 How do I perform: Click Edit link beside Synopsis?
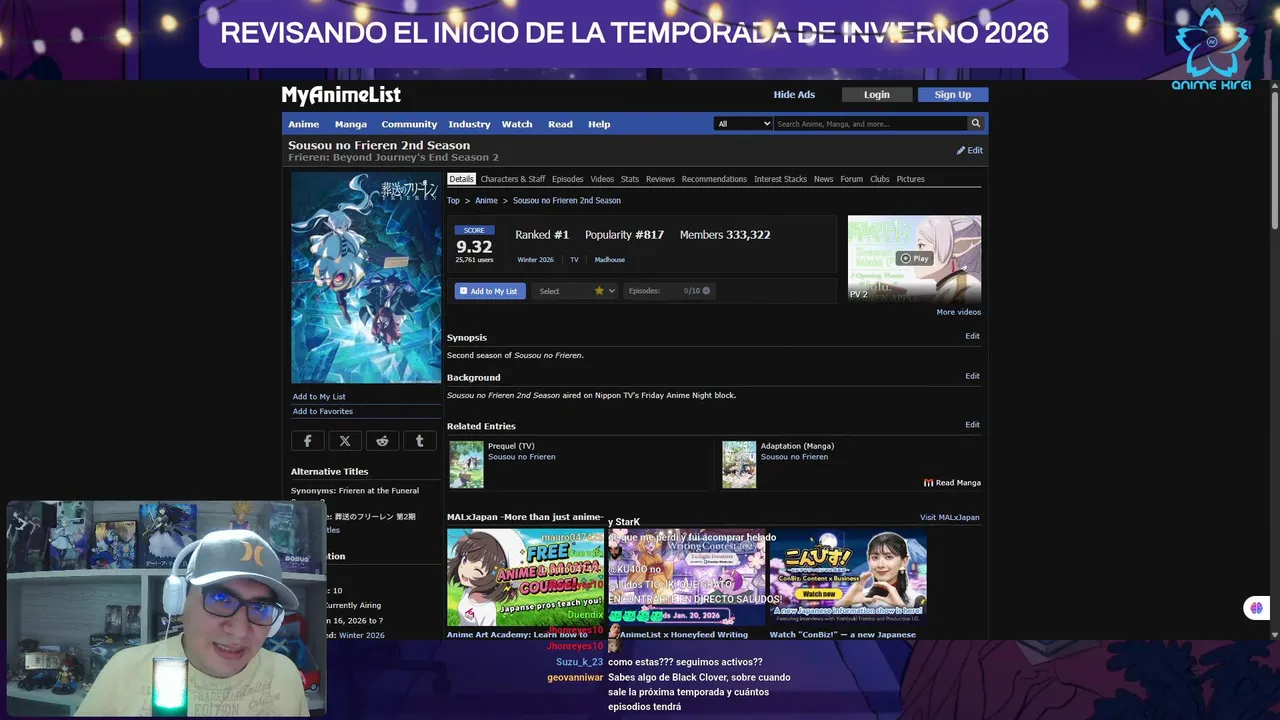pos(972,336)
